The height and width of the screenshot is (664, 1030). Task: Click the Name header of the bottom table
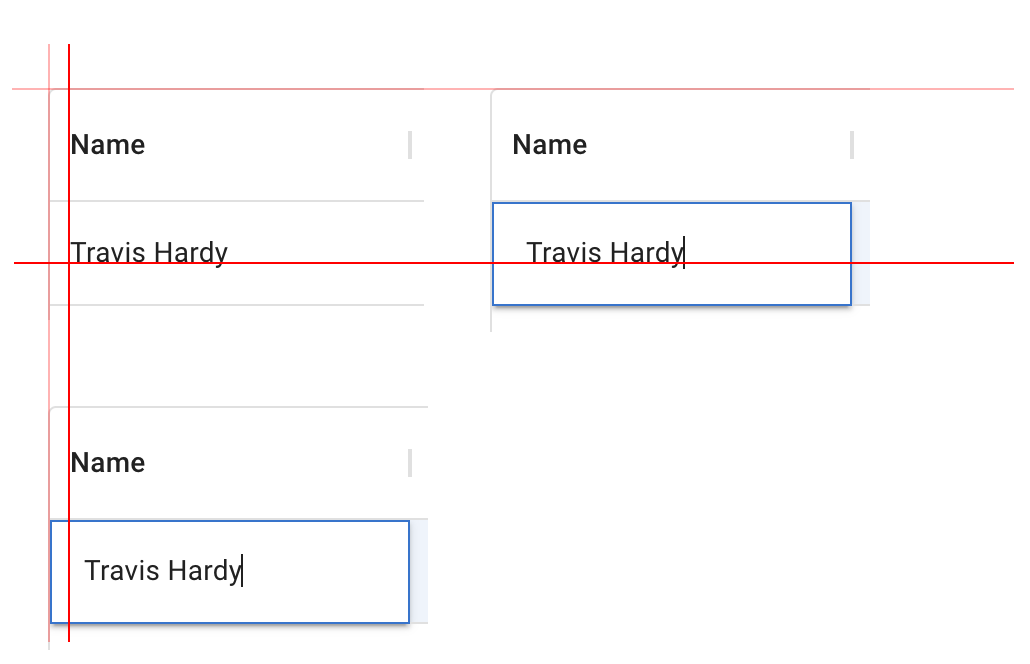click(106, 463)
